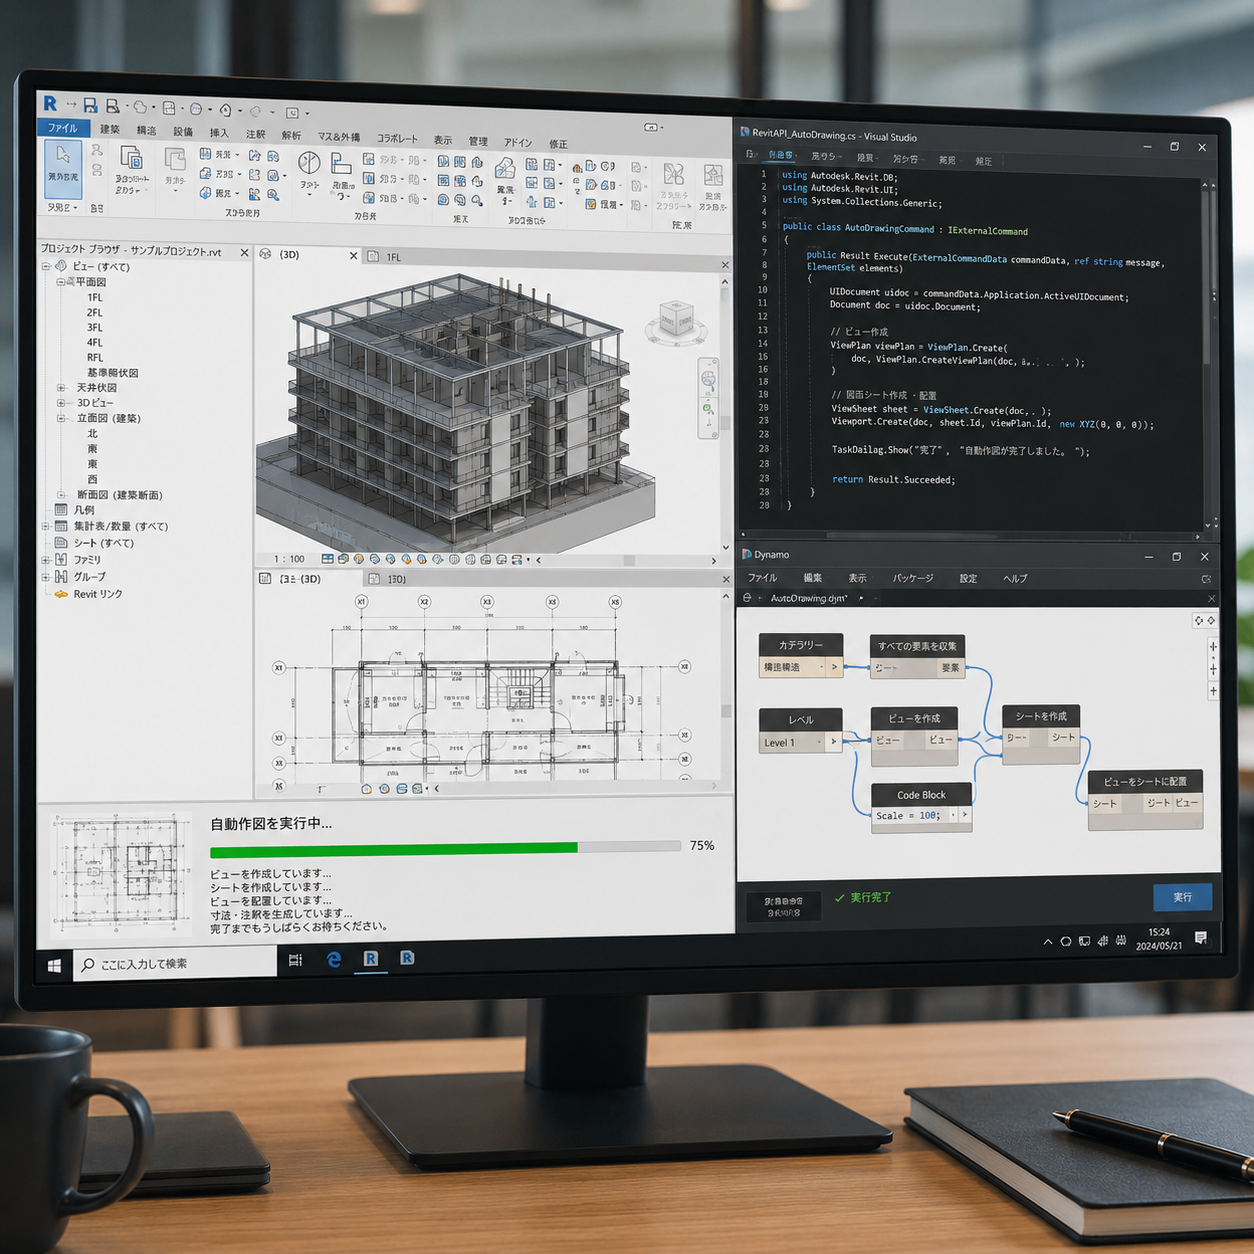
Task: Expand the 集計表/数量 (すべて) node
Action: point(46,526)
